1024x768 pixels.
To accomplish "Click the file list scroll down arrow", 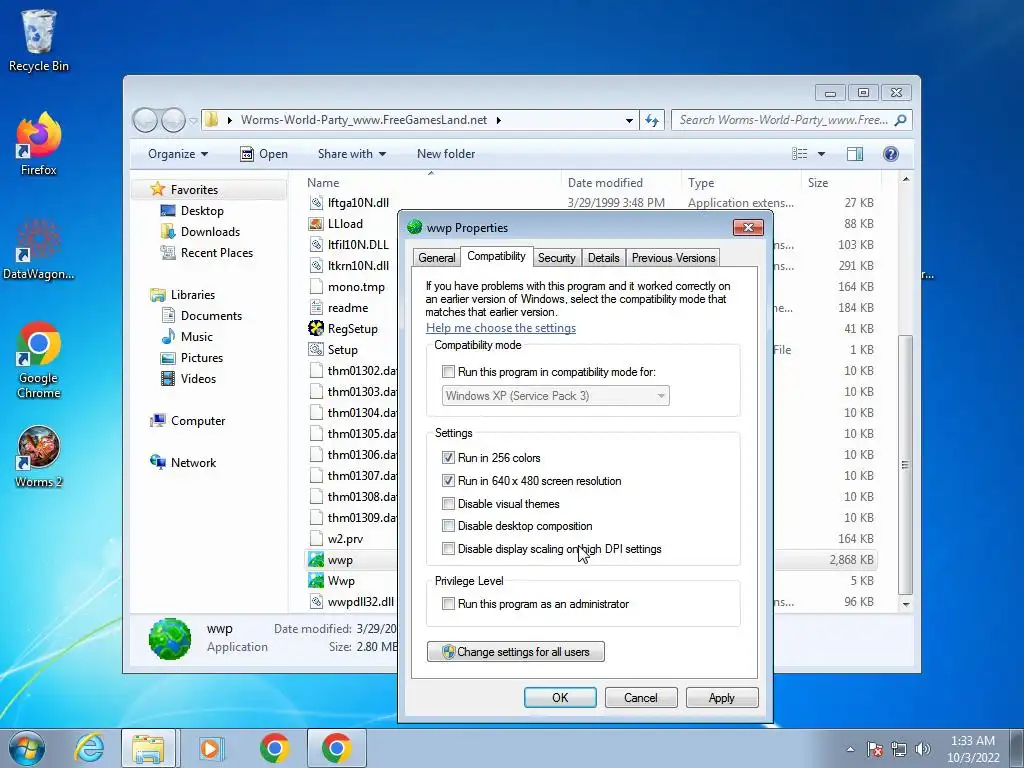I will 906,604.
